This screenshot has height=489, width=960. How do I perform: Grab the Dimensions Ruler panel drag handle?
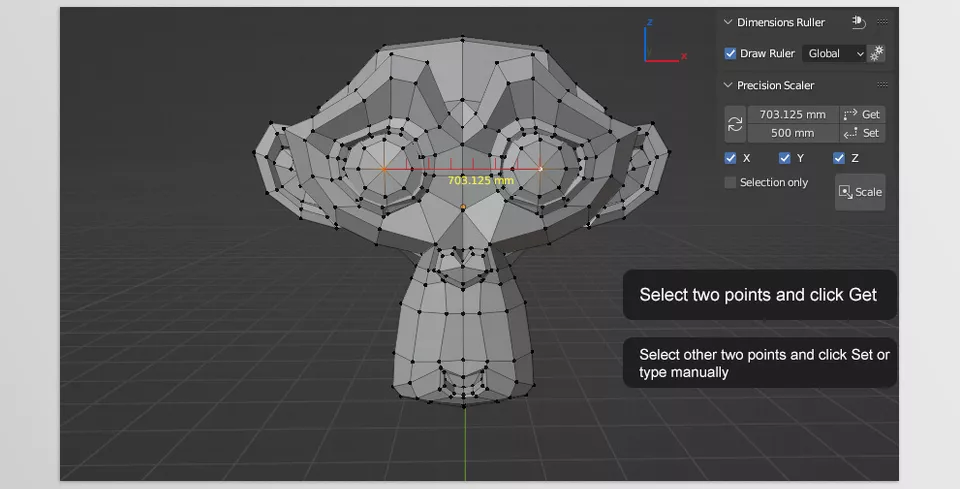[x=882, y=22]
